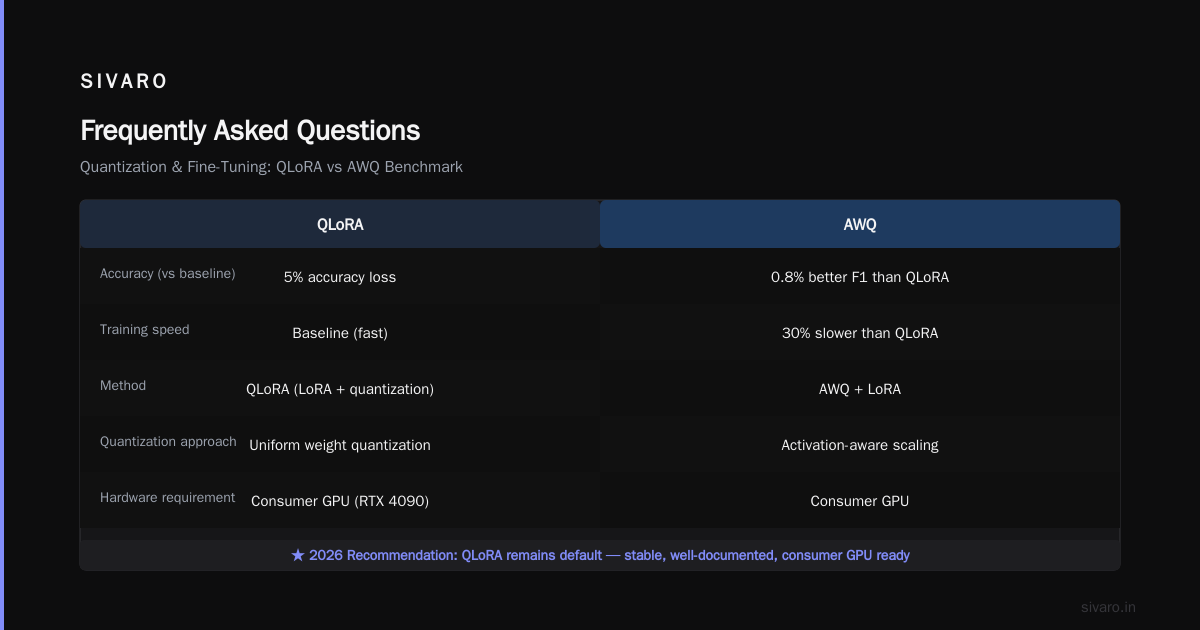This screenshot has height=630, width=1200.
Task: Click the Activation-aware scaling cell
Action: pyautogui.click(x=860, y=445)
